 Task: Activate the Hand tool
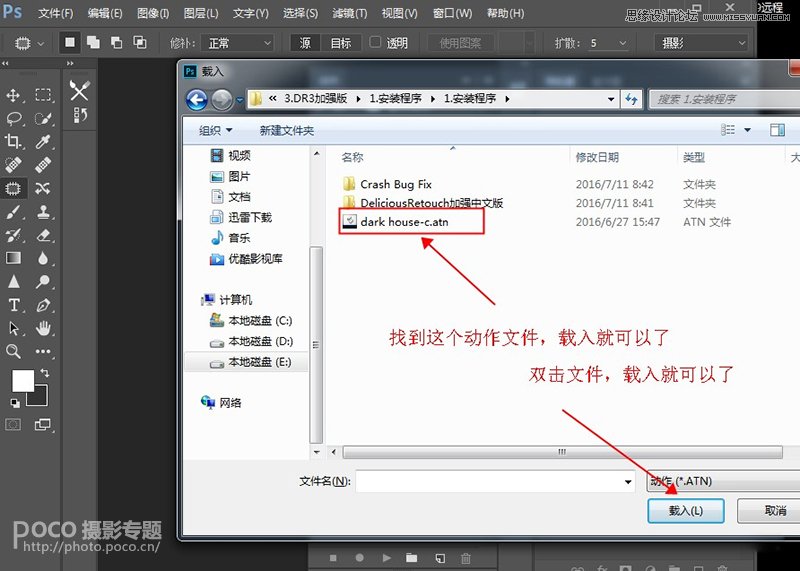pos(43,328)
